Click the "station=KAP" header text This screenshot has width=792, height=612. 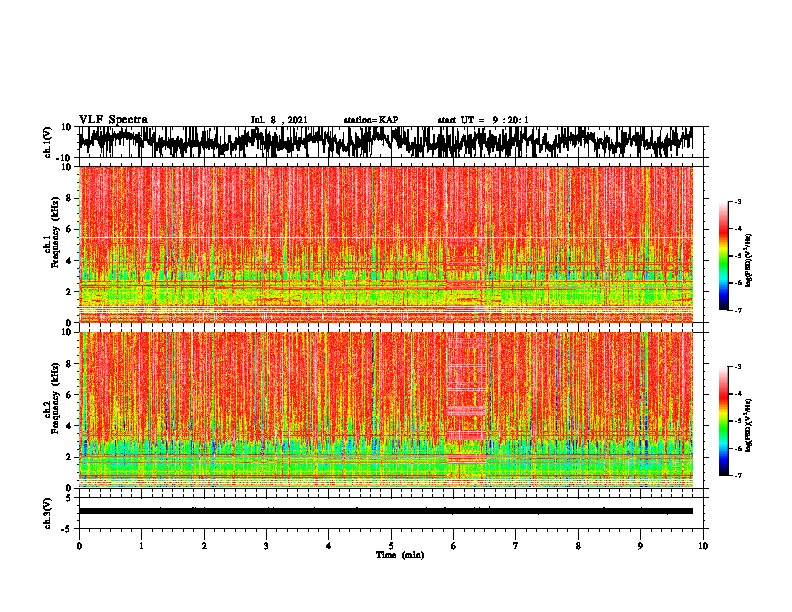[371, 120]
